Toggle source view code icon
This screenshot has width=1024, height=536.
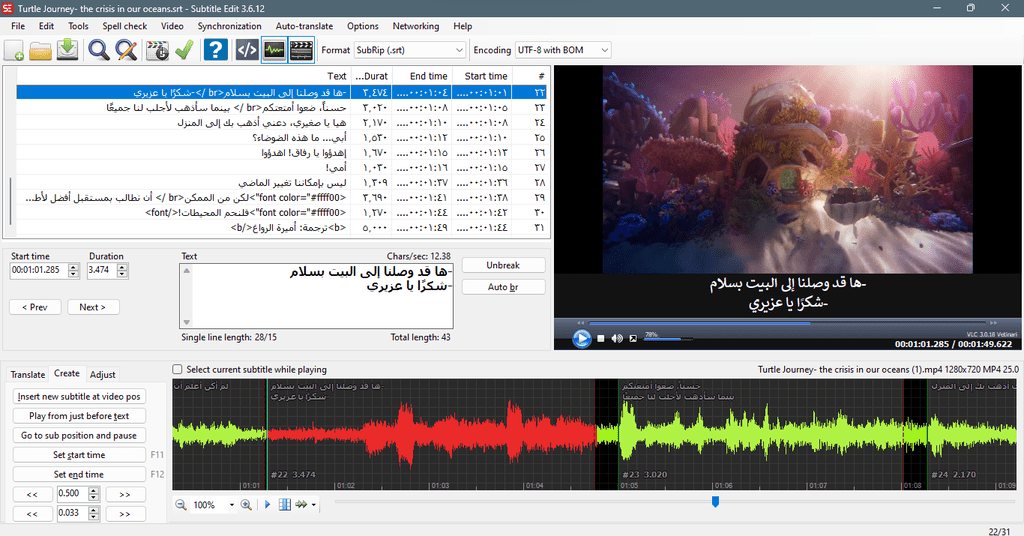[247, 50]
